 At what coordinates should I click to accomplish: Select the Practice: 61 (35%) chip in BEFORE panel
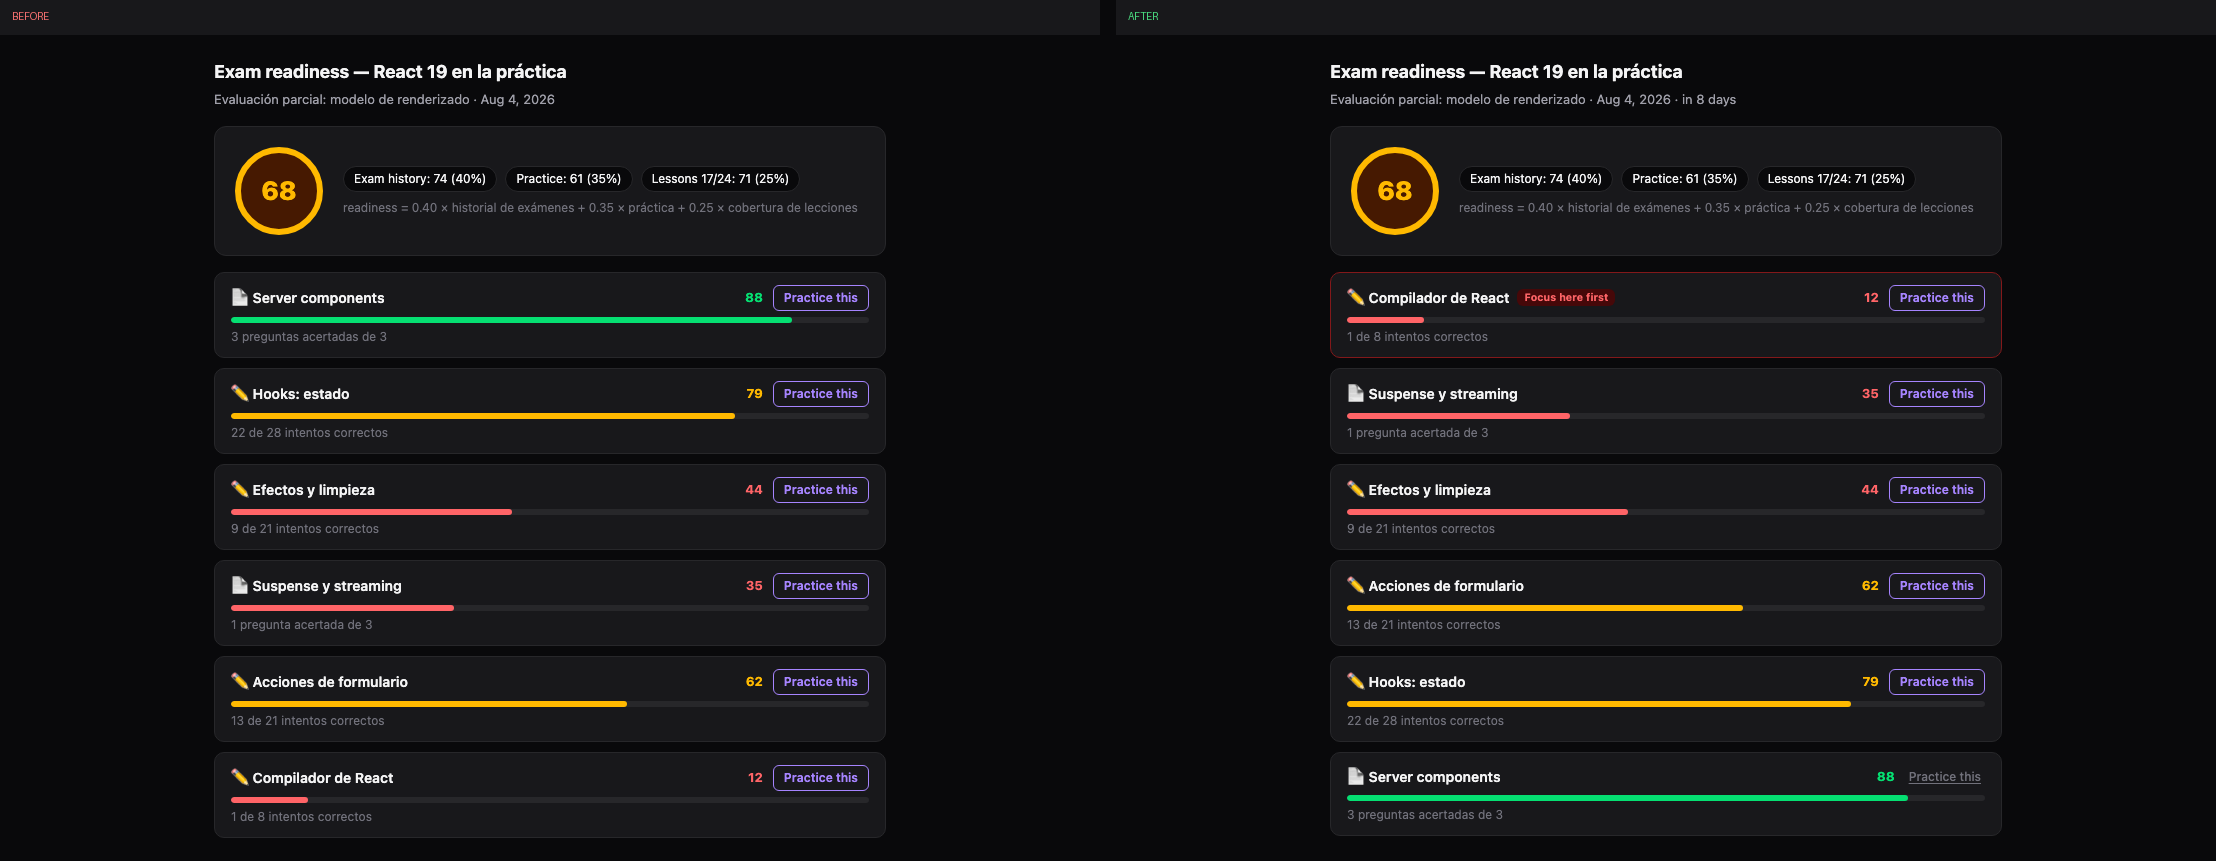coord(569,179)
